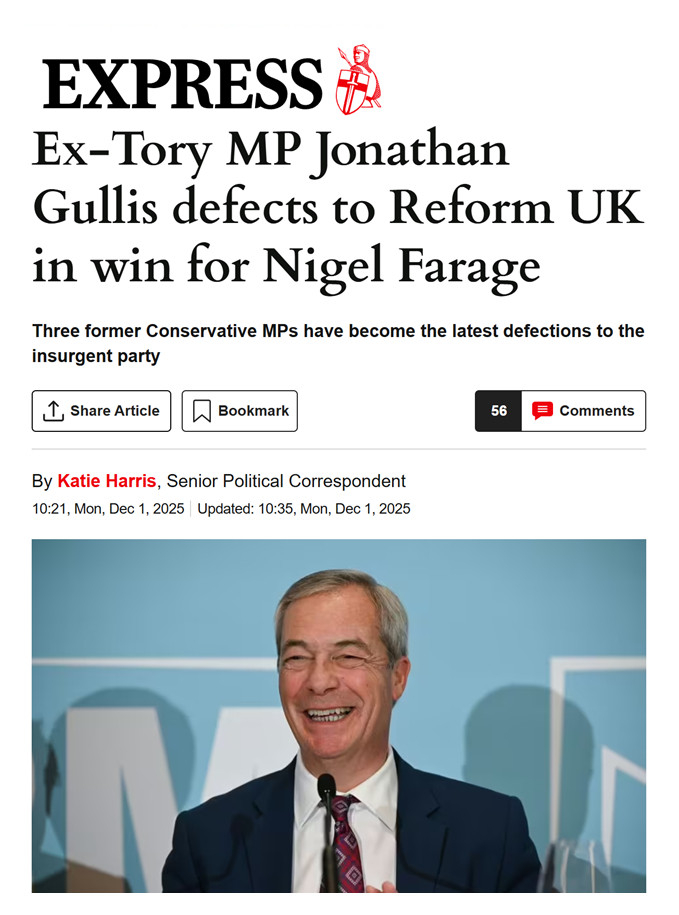Click the EXPRESS wordmark logo
The width and height of the screenshot is (679, 915).
coord(182,83)
